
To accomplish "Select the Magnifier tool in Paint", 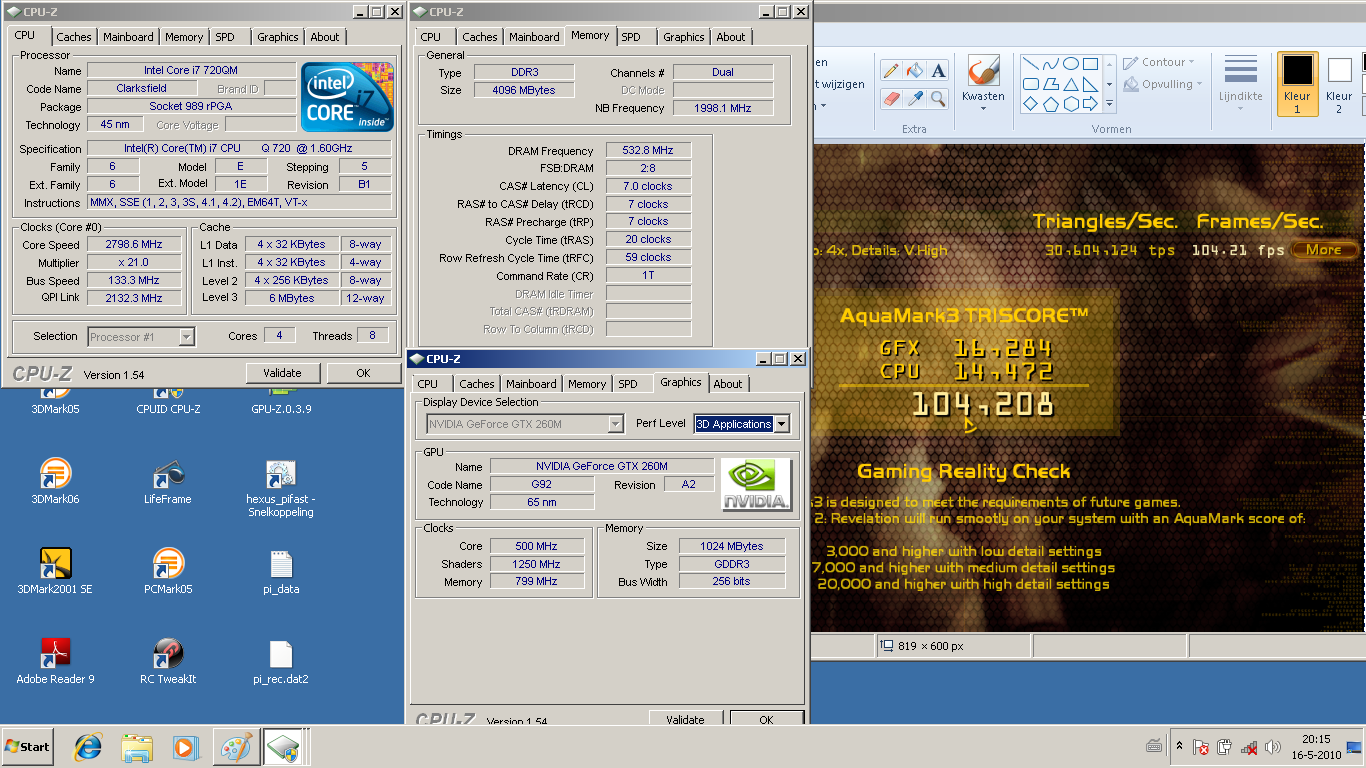I will pos(938,99).
